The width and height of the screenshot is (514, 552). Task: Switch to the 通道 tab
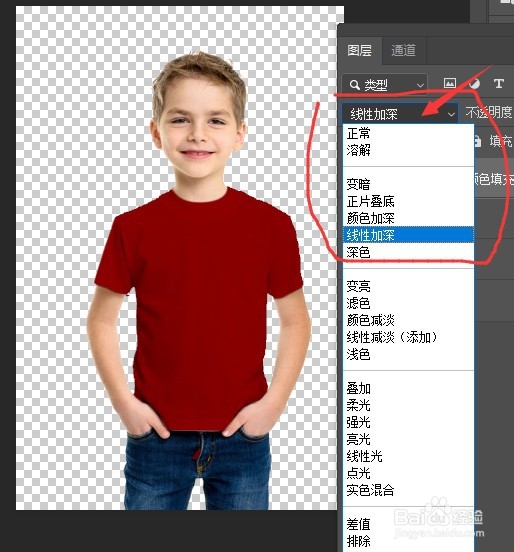403,51
